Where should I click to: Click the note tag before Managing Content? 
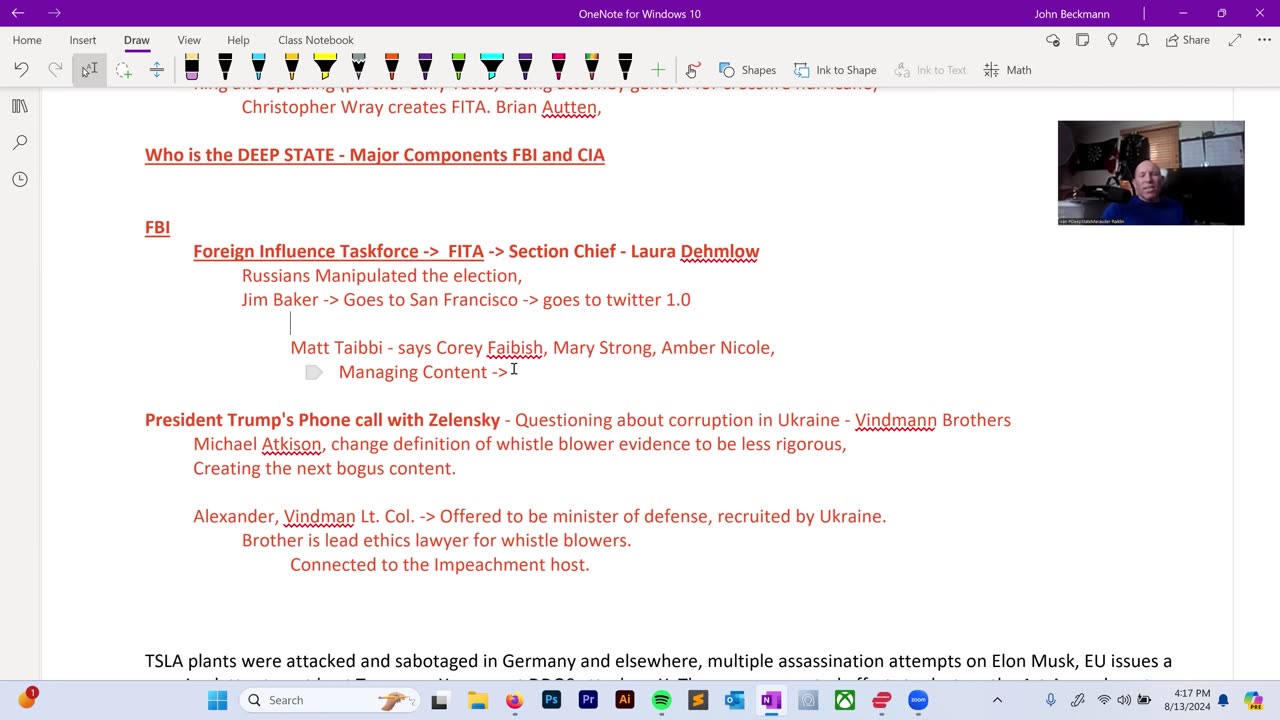(x=313, y=372)
